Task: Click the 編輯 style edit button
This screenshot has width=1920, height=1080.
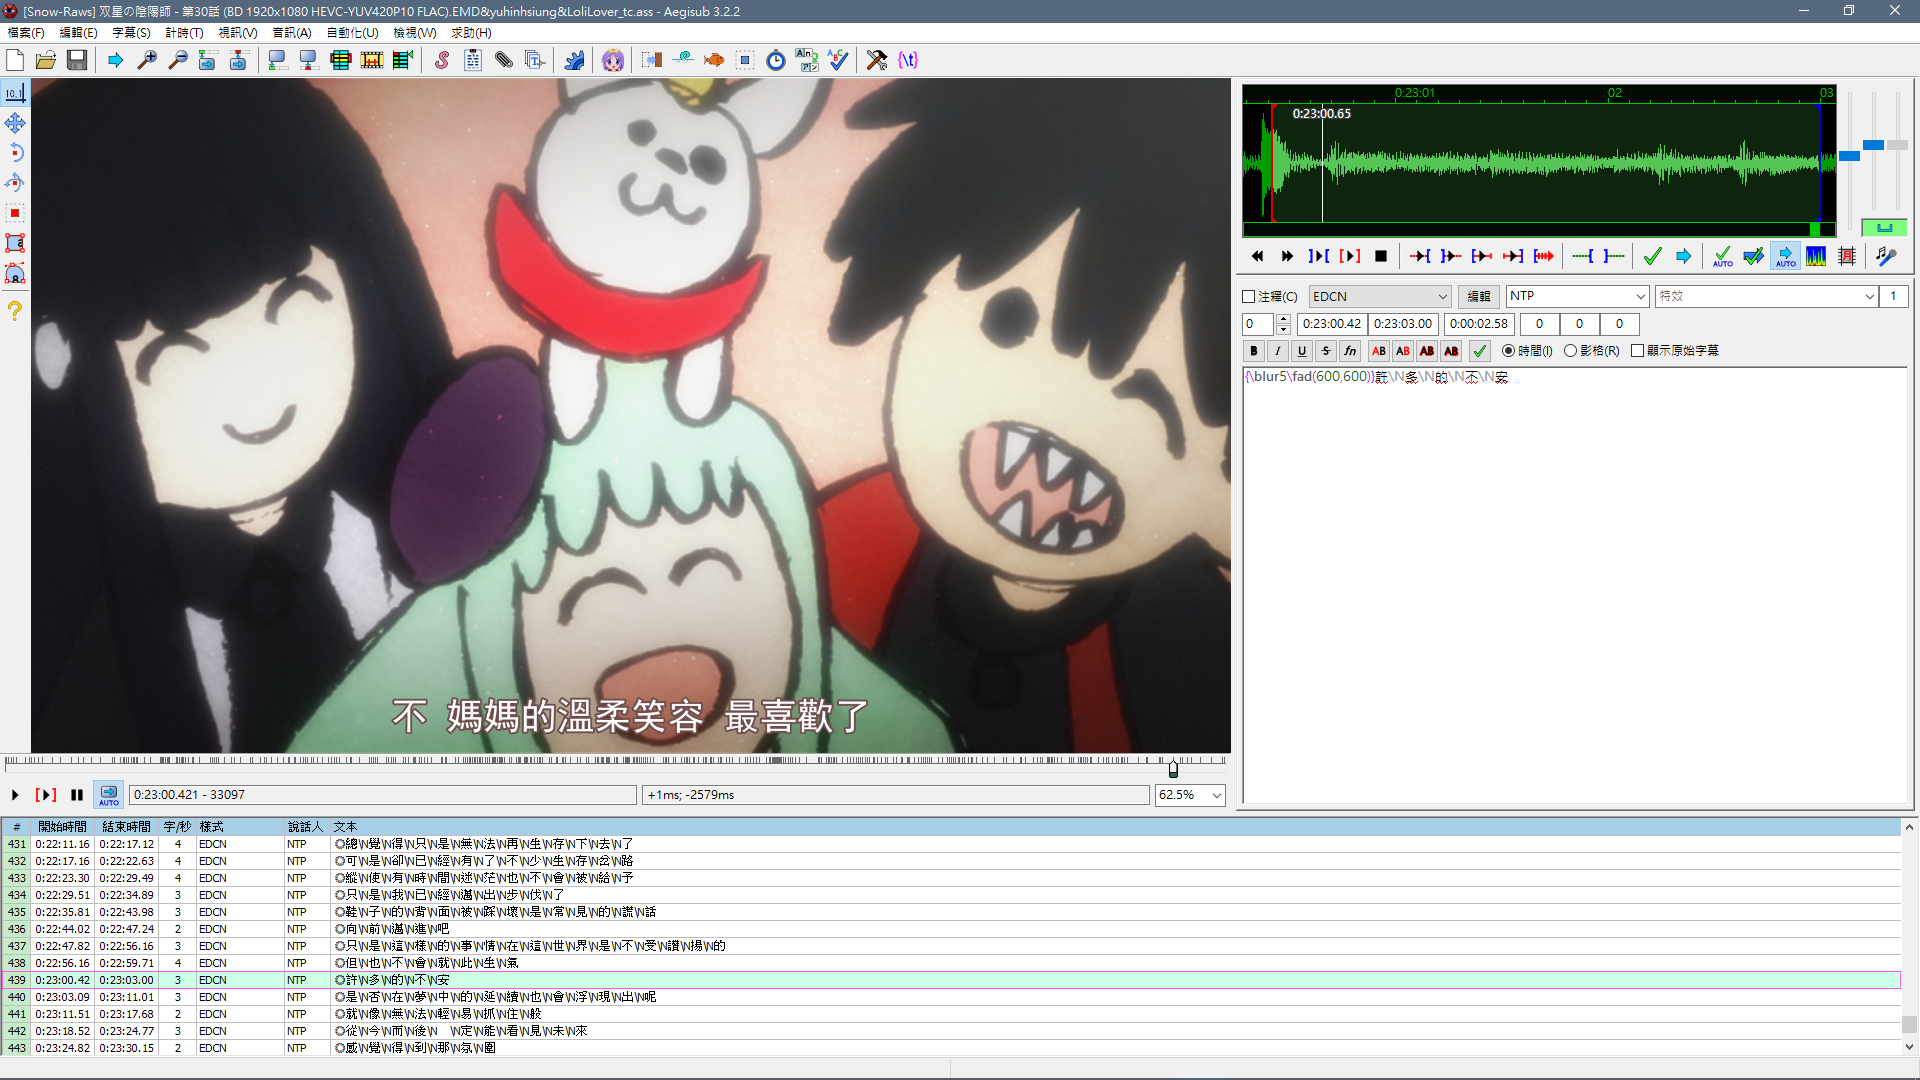Action: pos(1479,297)
